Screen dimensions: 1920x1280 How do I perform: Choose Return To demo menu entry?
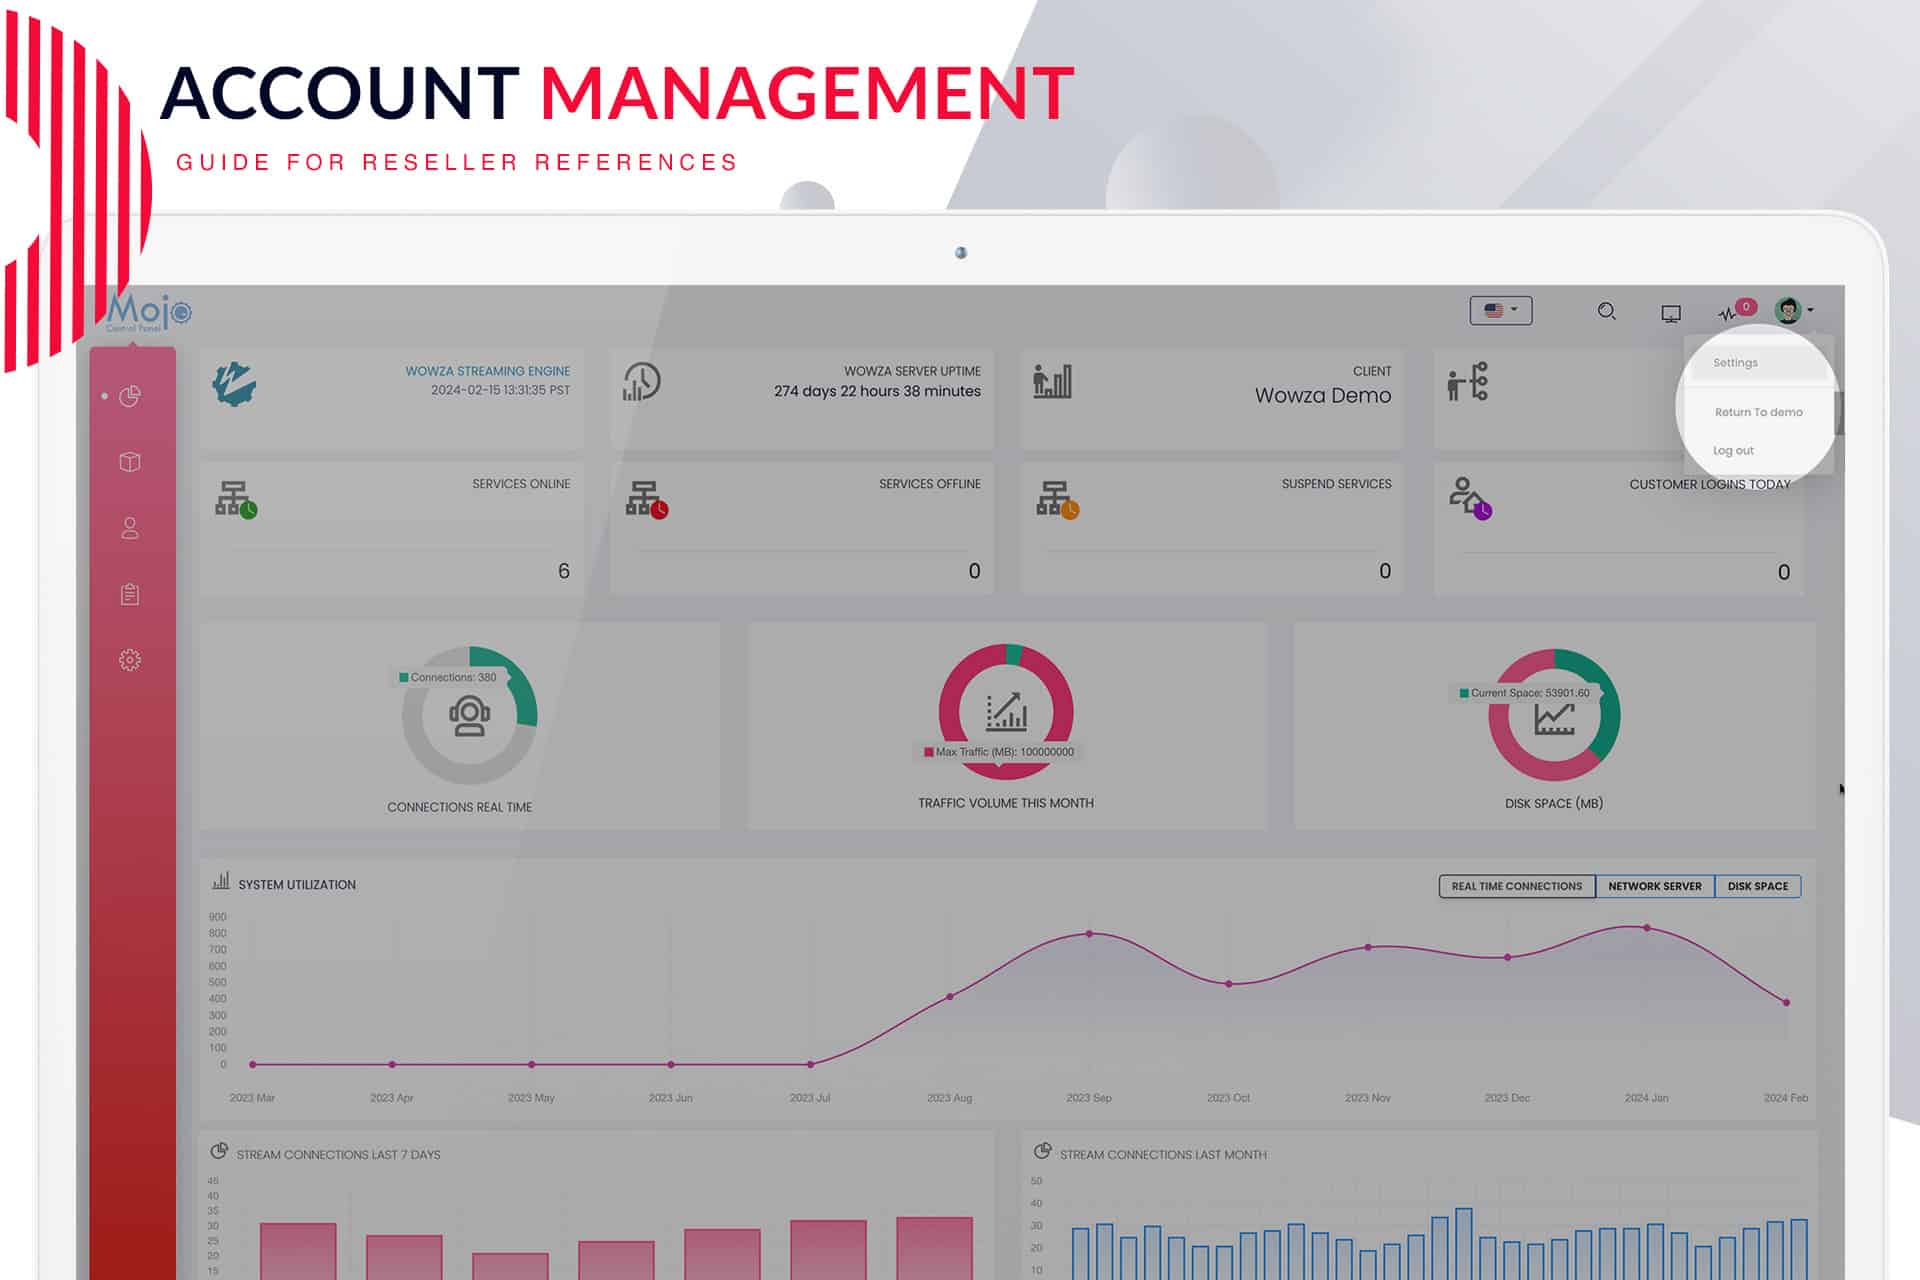1758,412
